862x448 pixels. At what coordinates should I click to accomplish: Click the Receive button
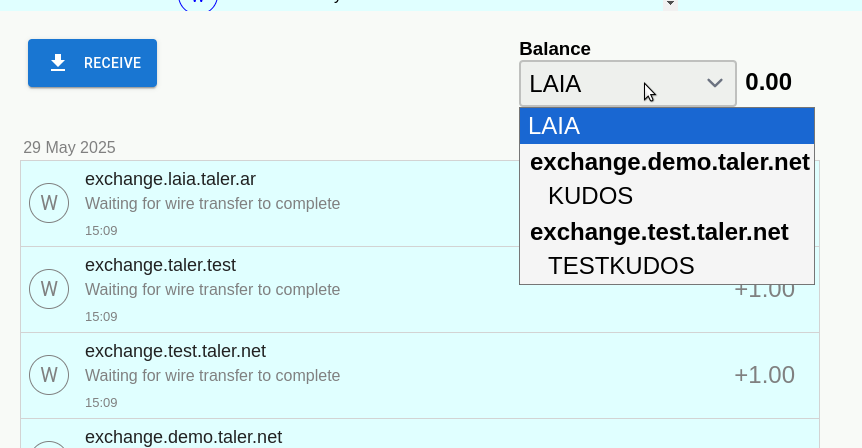point(92,63)
